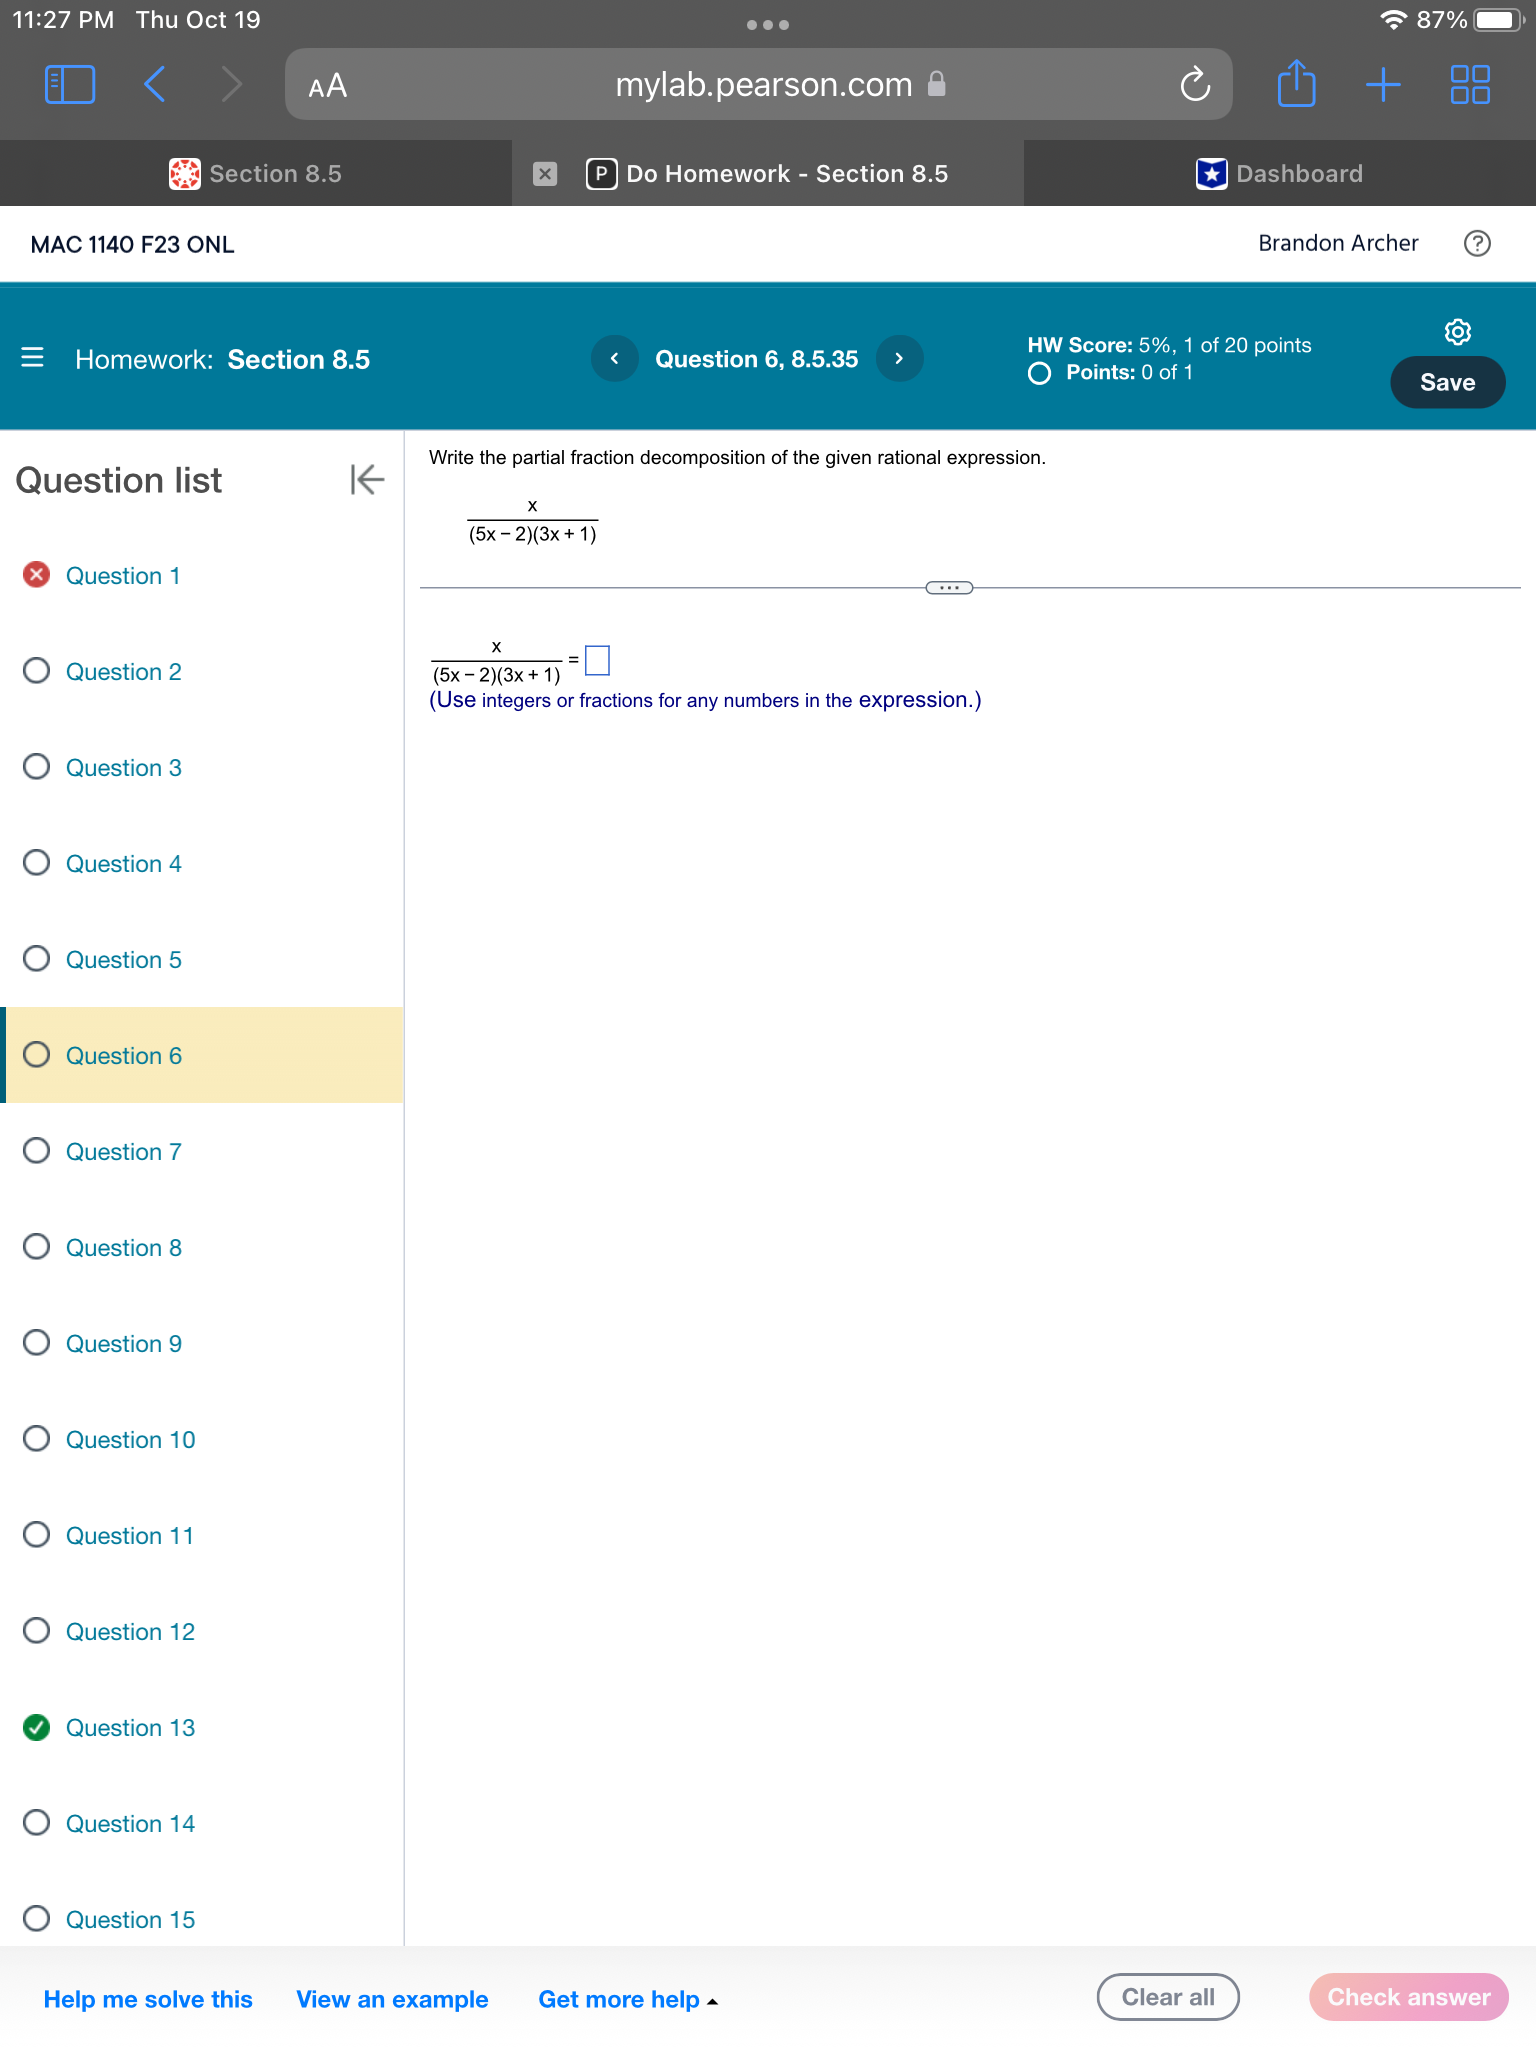Open the Safari share sheet icon

pyautogui.click(x=1296, y=83)
